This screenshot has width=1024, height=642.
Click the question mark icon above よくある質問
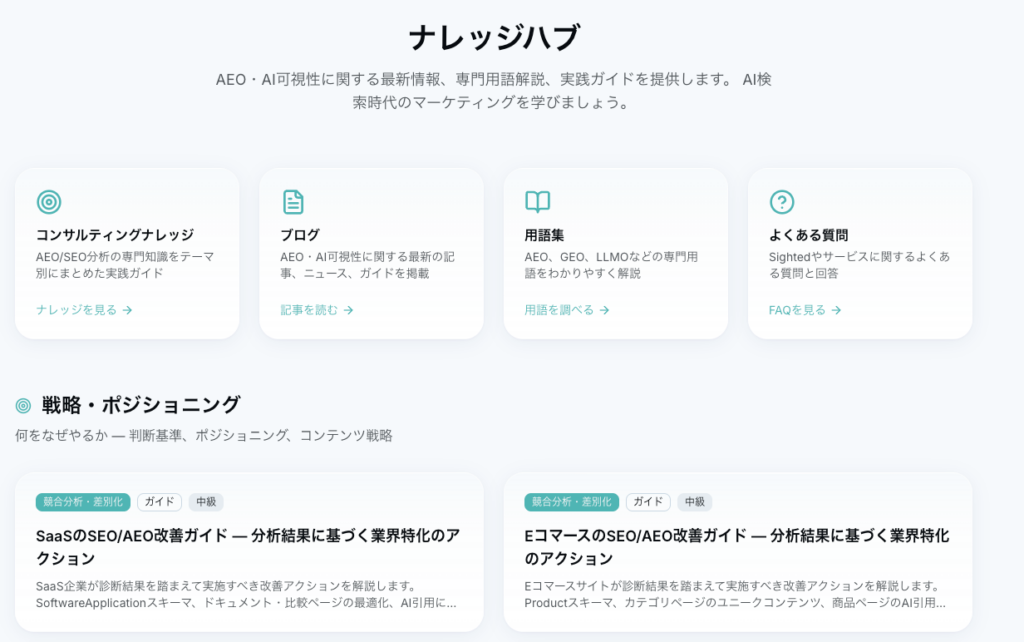pyautogui.click(x=780, y=201)
